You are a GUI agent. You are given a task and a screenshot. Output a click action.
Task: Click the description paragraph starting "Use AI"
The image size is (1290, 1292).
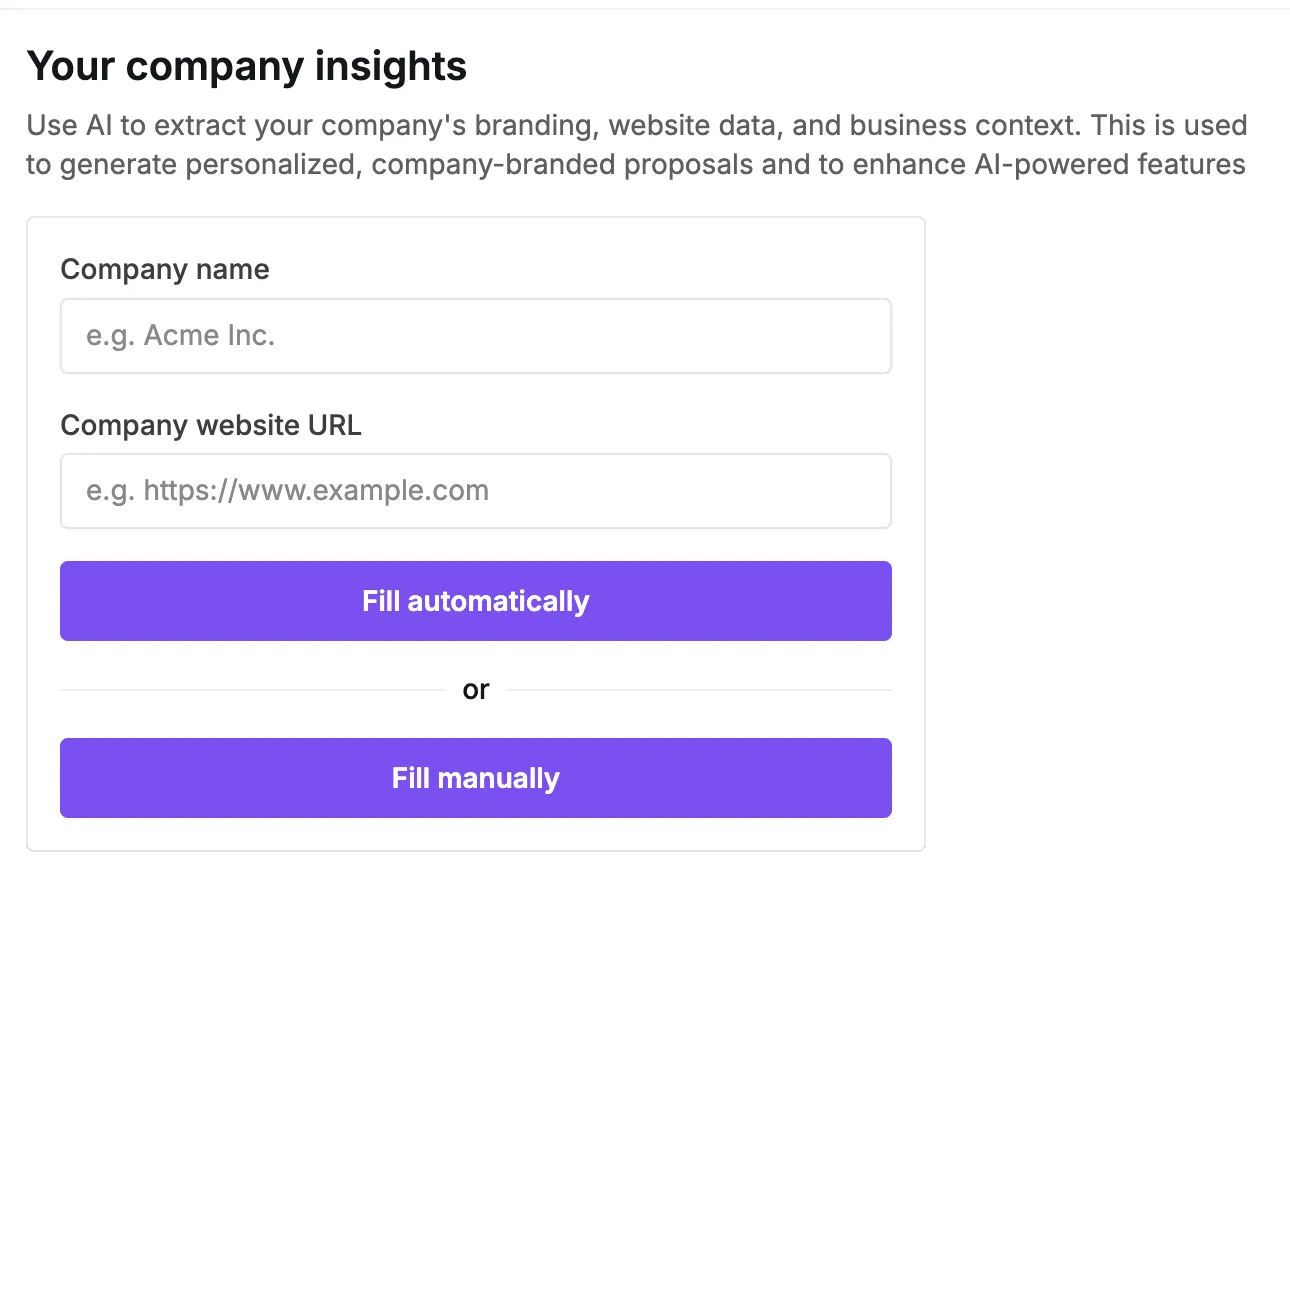(x=636, y=145)
